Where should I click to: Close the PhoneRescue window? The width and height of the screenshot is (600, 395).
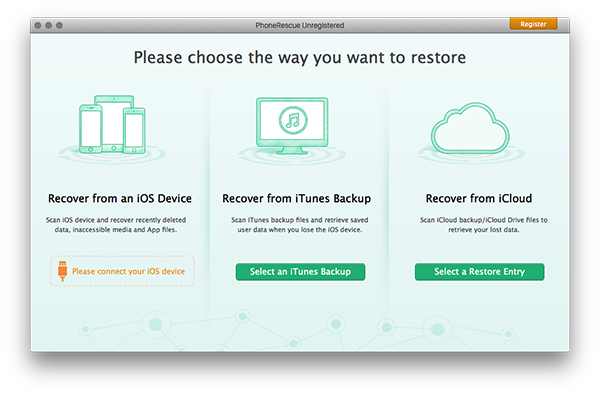[x=38, y=25]
